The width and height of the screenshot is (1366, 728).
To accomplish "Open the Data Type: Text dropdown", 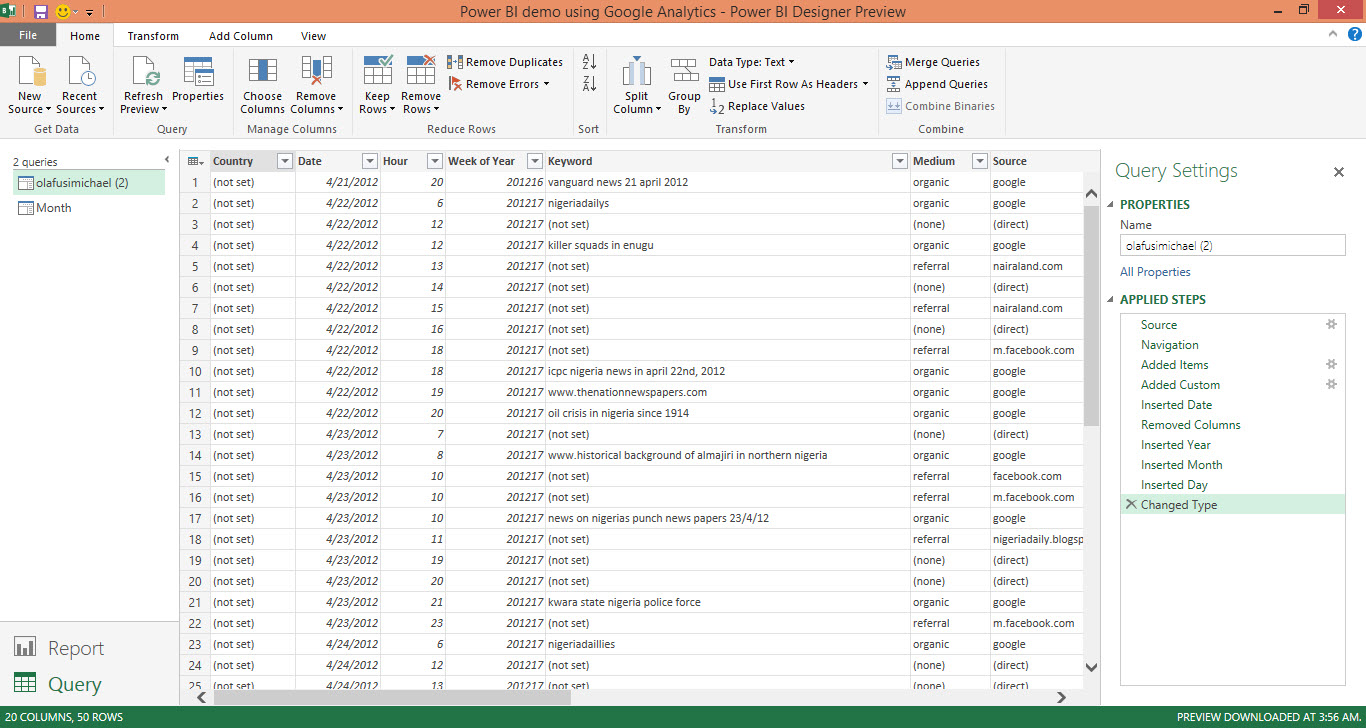I will pos(750,61).
